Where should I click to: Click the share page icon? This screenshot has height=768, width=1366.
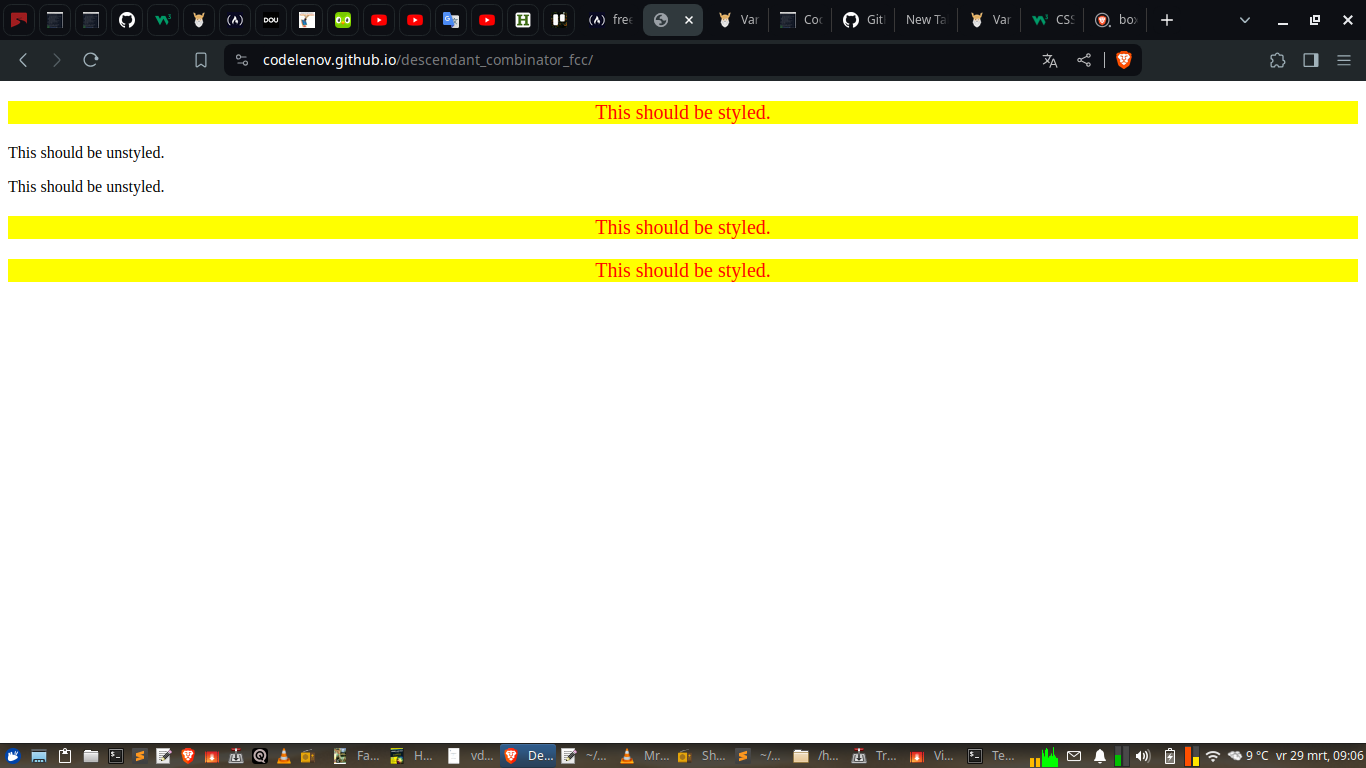1083,60
